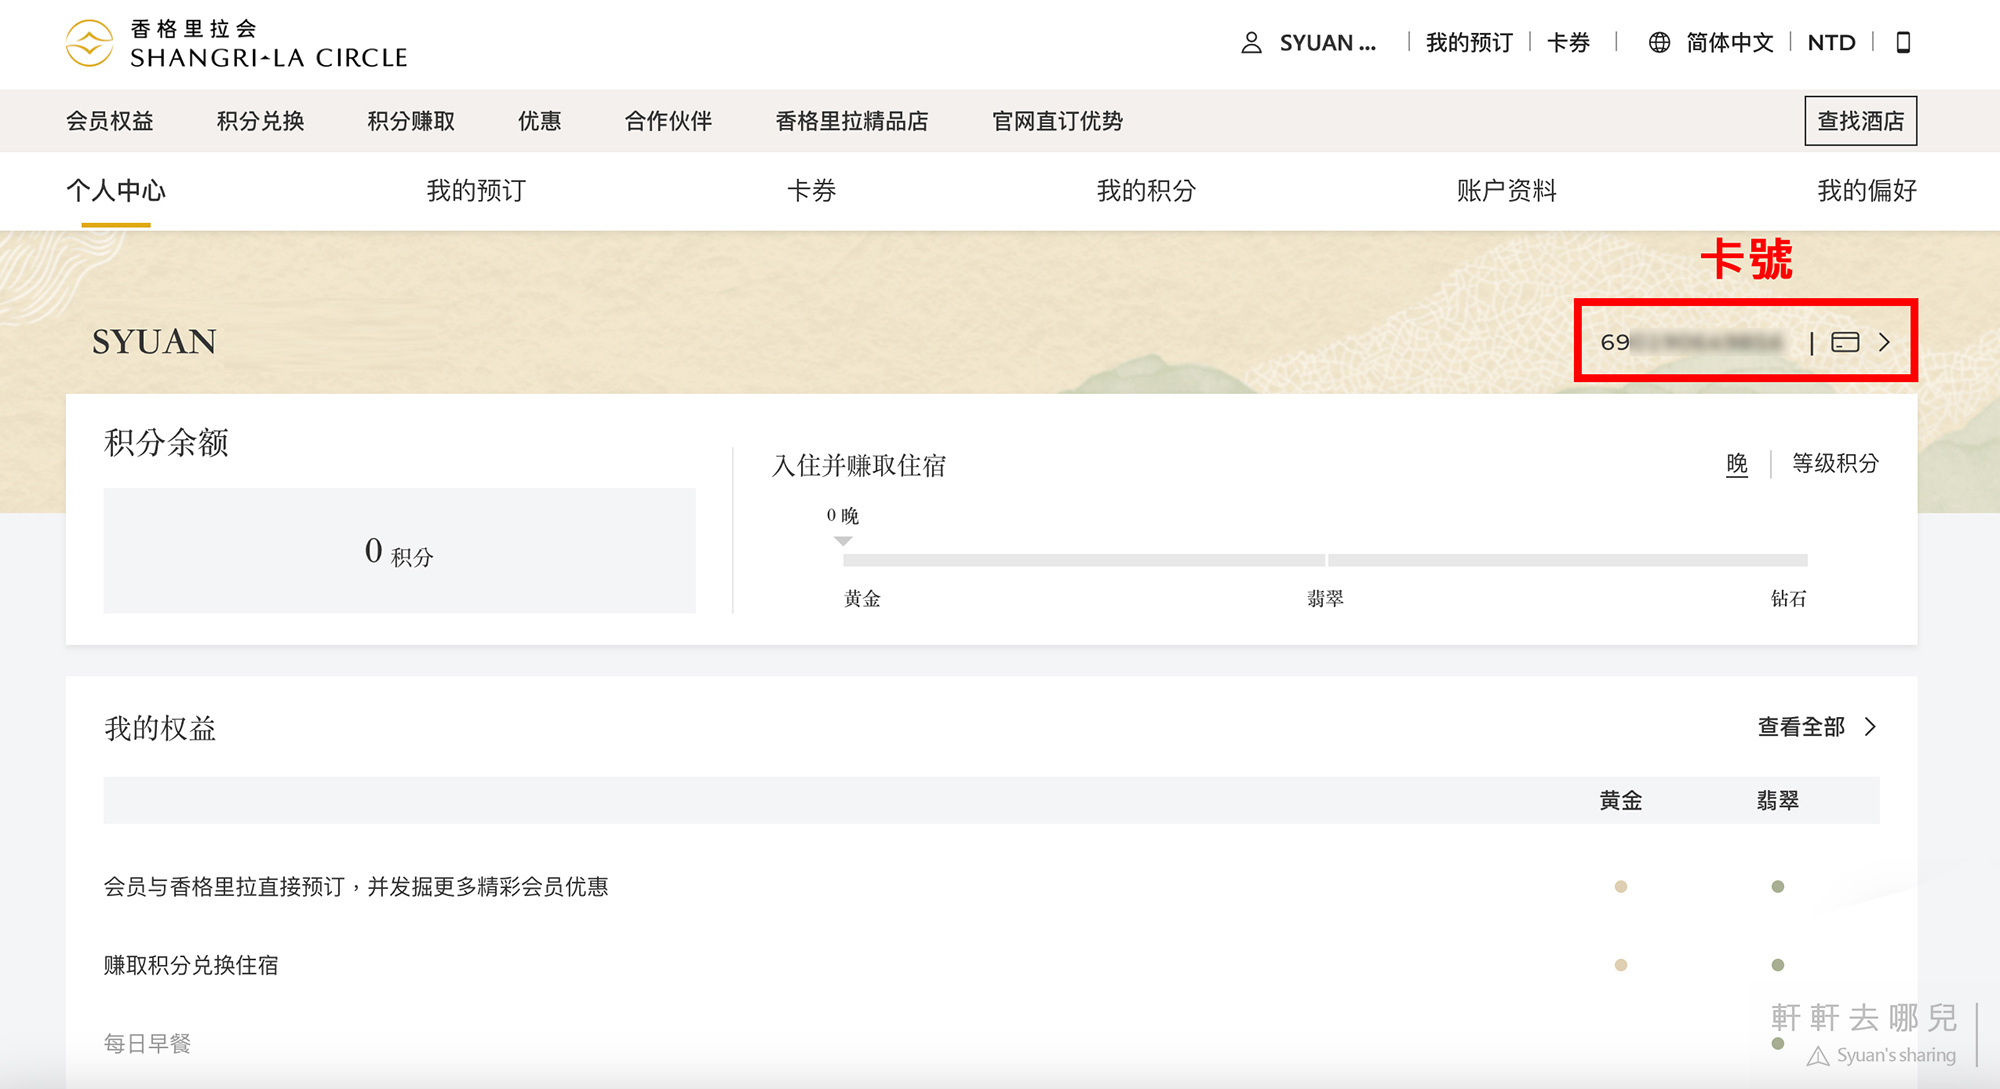Click 翡翠 dot for 会员与香格里拉直接预订
The width and height of the screenshot is (2000, 1089).
coord(1778,887)
